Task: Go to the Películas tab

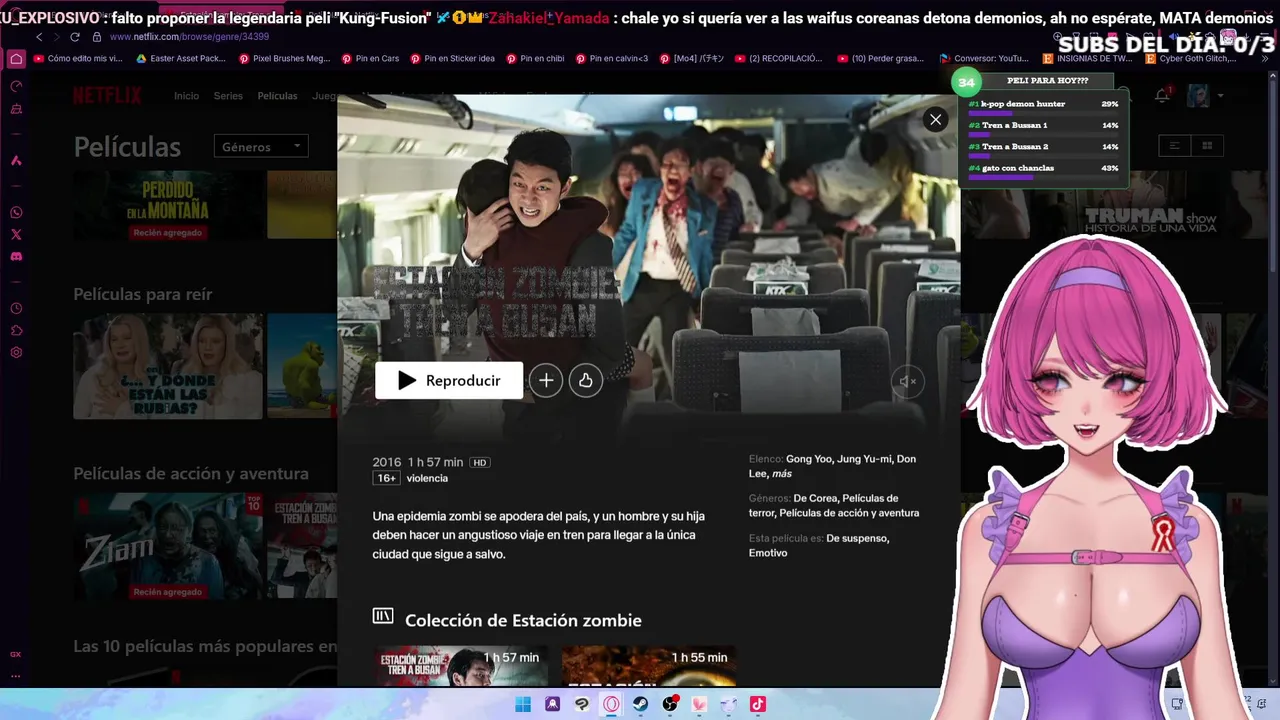Action: tap(277, 96)
